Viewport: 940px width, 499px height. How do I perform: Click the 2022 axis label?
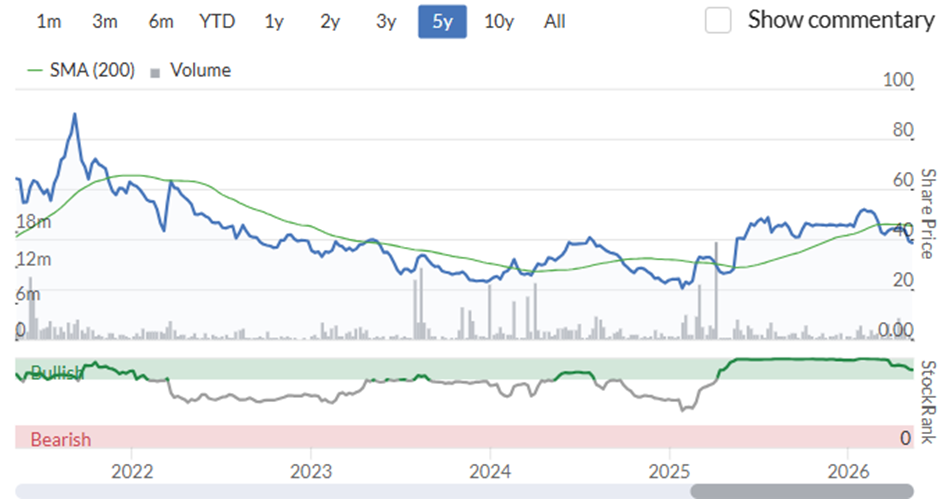click(x=132, y=471)
